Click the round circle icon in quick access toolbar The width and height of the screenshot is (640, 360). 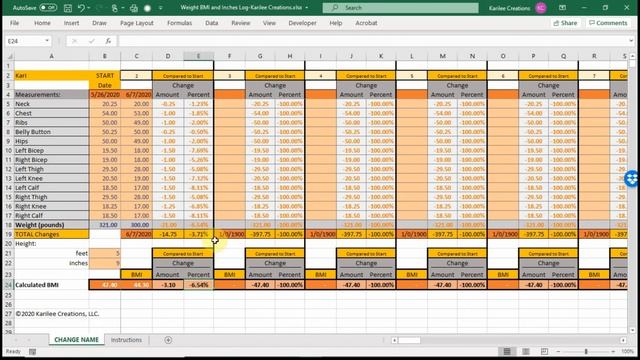click(x=148, y=8)
